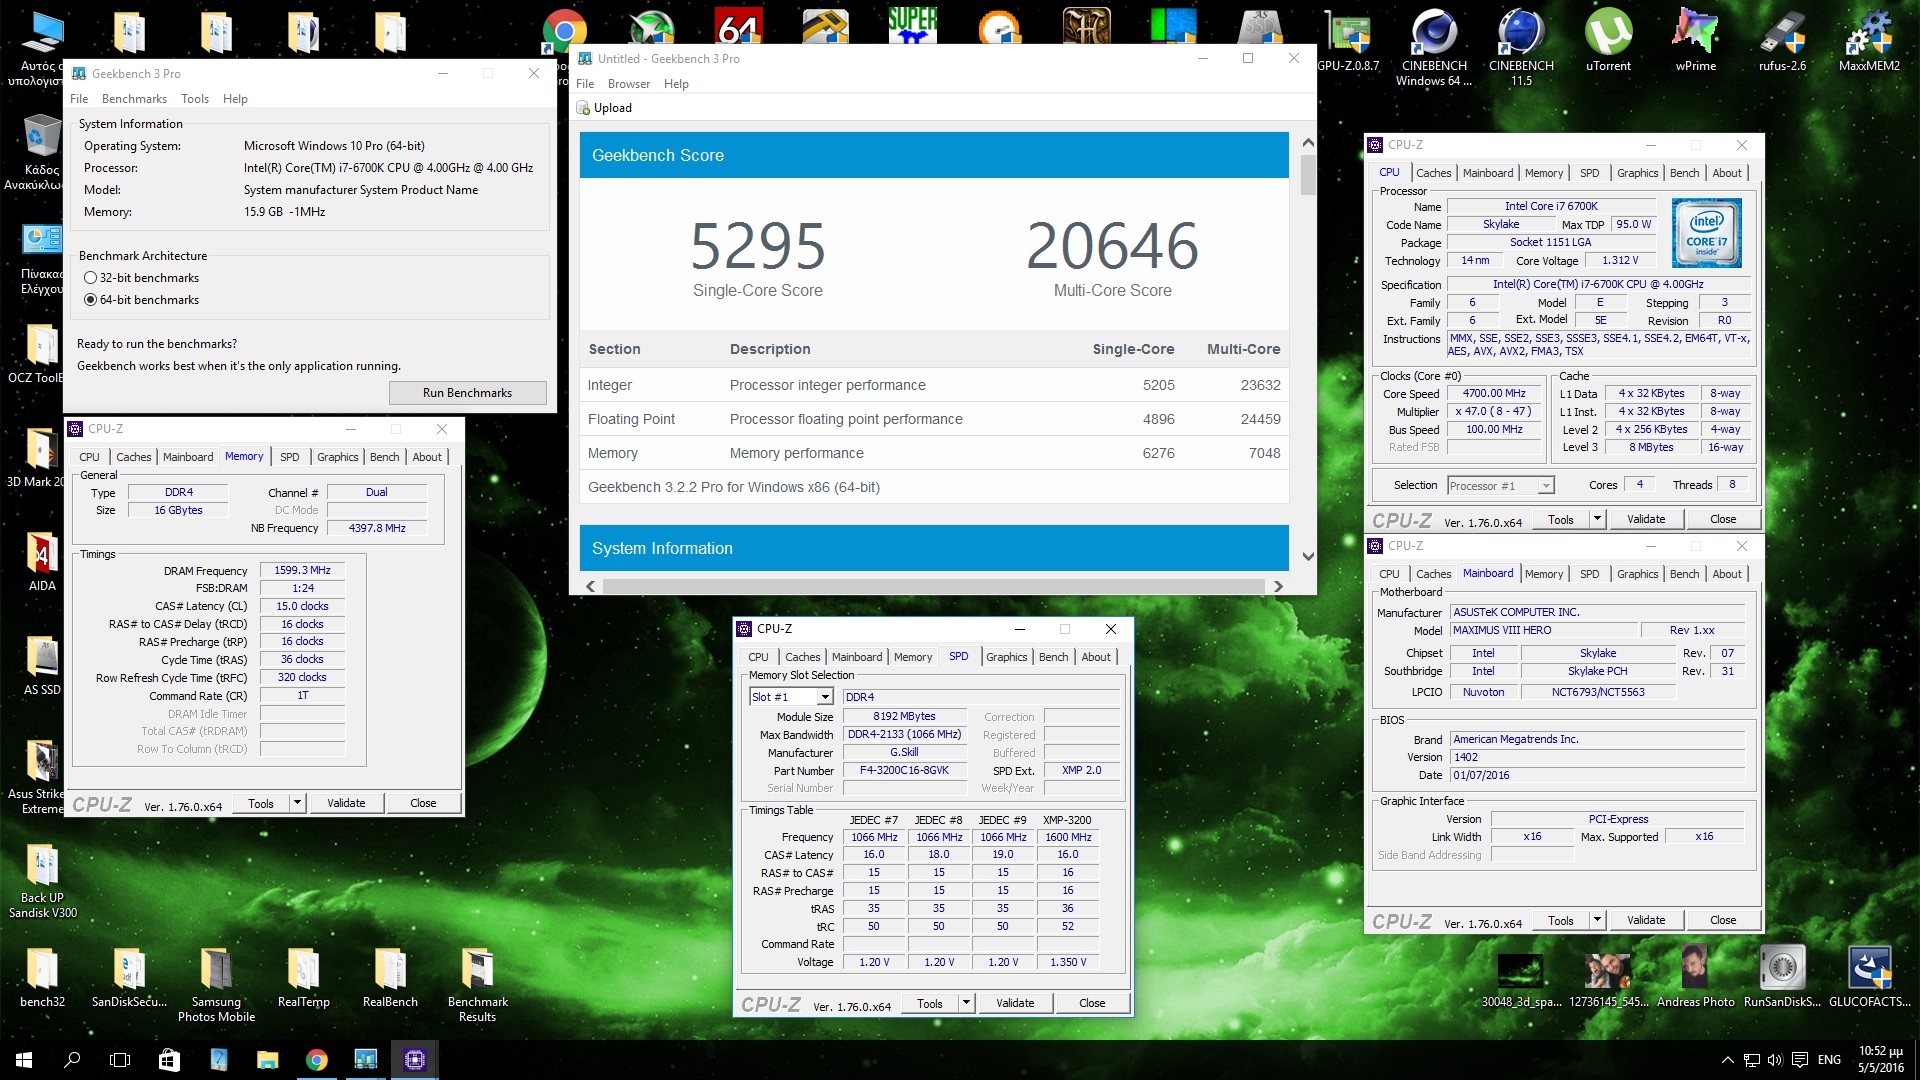Expand Tools arrow in CPU-Z SPD window

click(966, 1003)
